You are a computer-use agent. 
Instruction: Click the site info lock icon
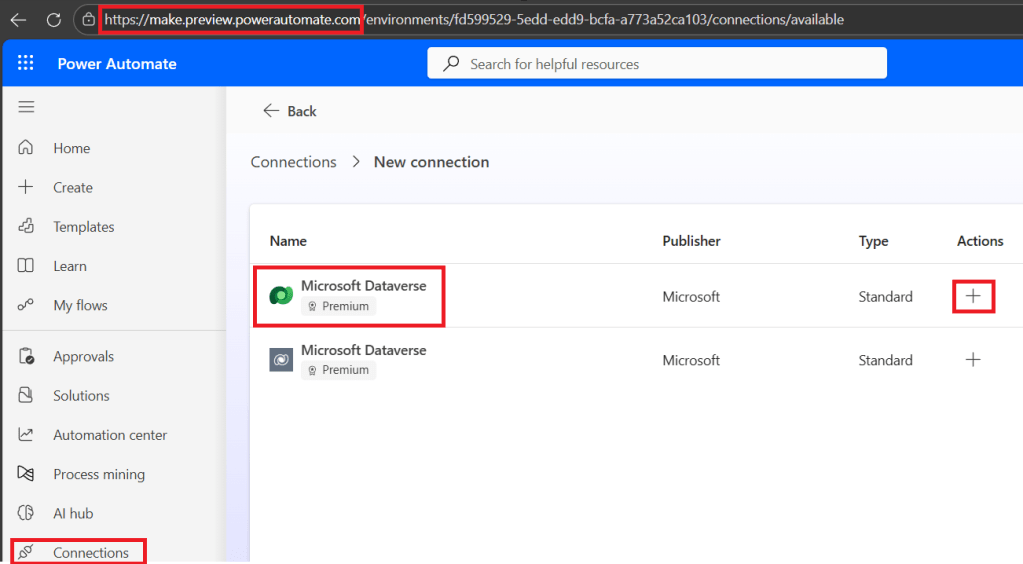tap(88, 20)
